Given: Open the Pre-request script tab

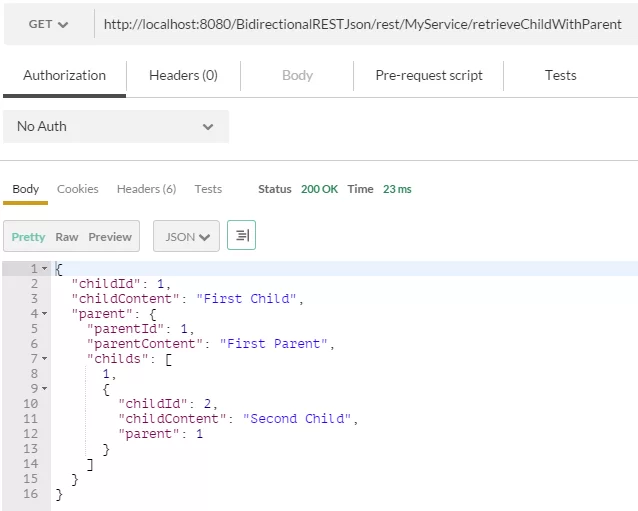Looking at the screenshot, I should click(429, 76).
